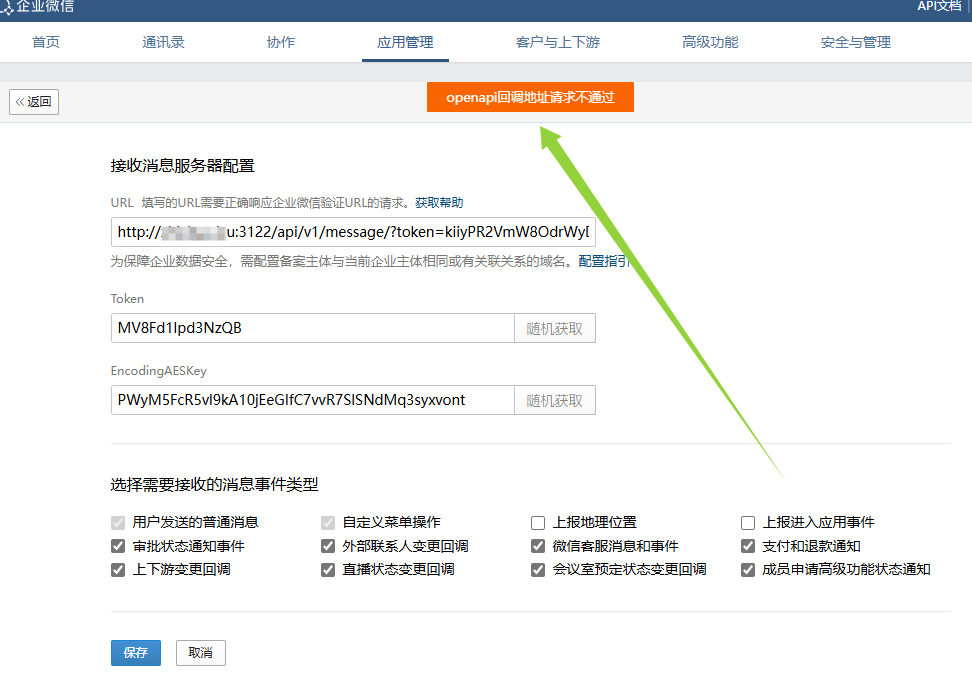Select the 应用管理 tab
972x682 pixels.
[405, 42]
